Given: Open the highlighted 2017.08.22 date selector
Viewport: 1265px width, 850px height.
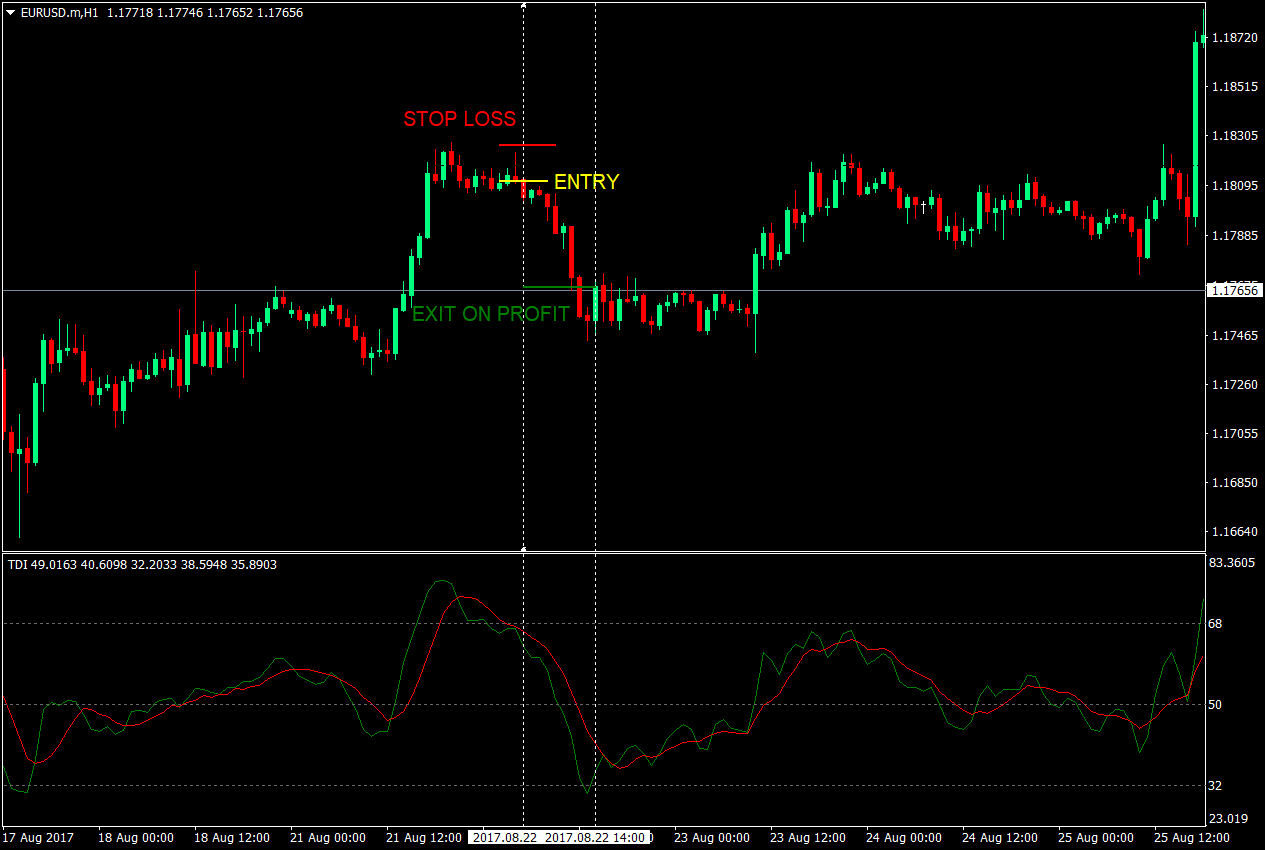Looking at the screenshot, I should [x=508, y=838].
